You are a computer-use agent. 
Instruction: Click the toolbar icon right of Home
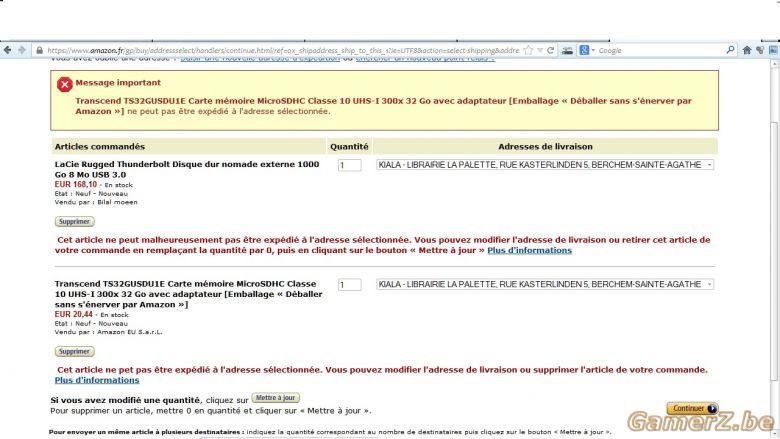tap(760, 50)
